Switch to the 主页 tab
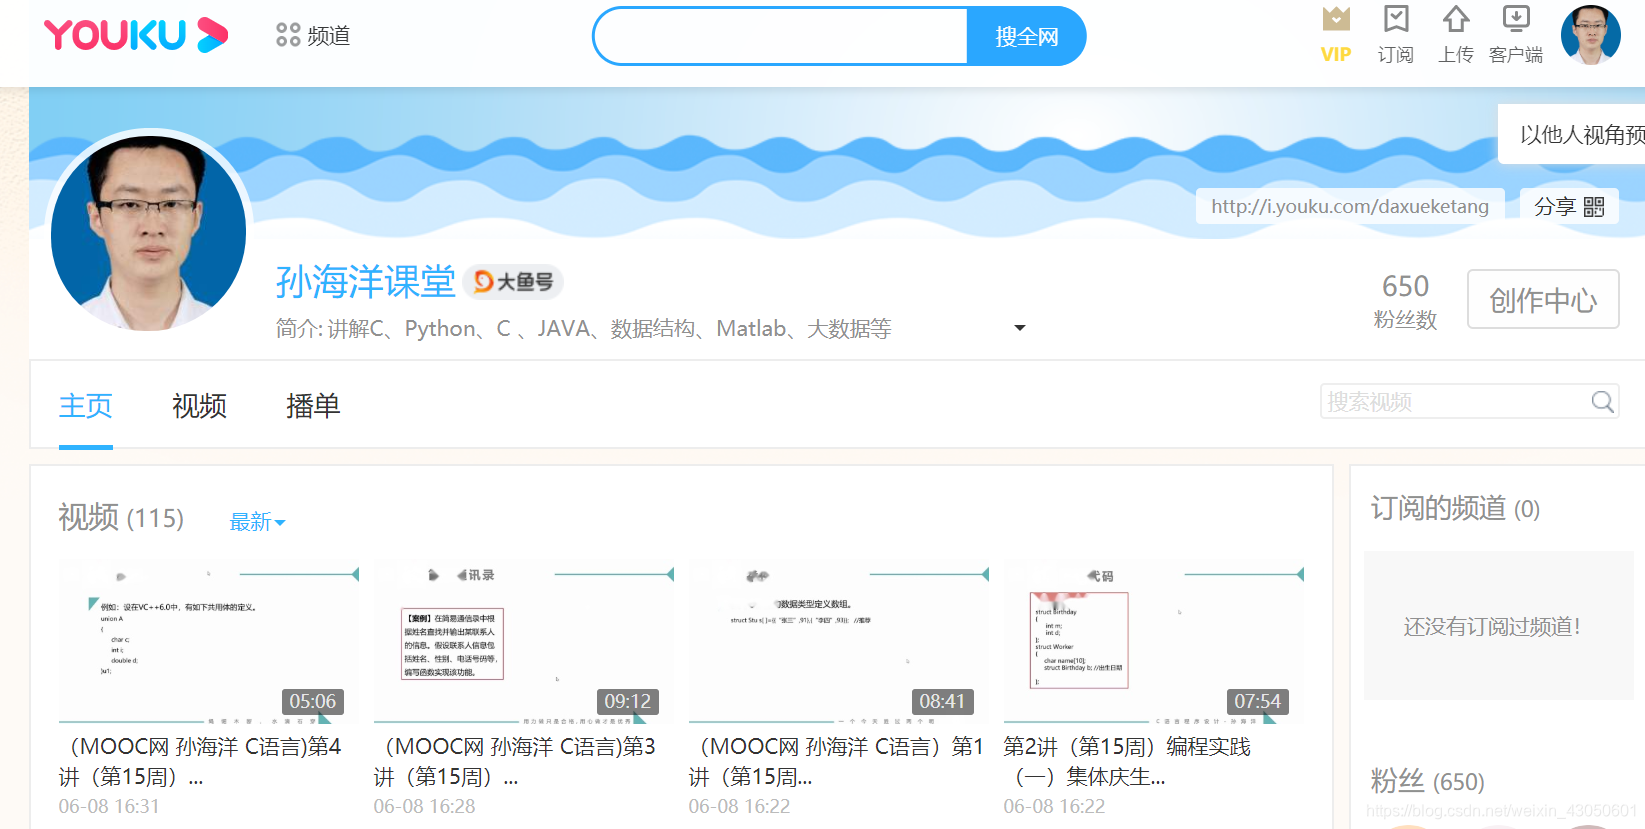1645x829 pixels. (x=86, y=406)
